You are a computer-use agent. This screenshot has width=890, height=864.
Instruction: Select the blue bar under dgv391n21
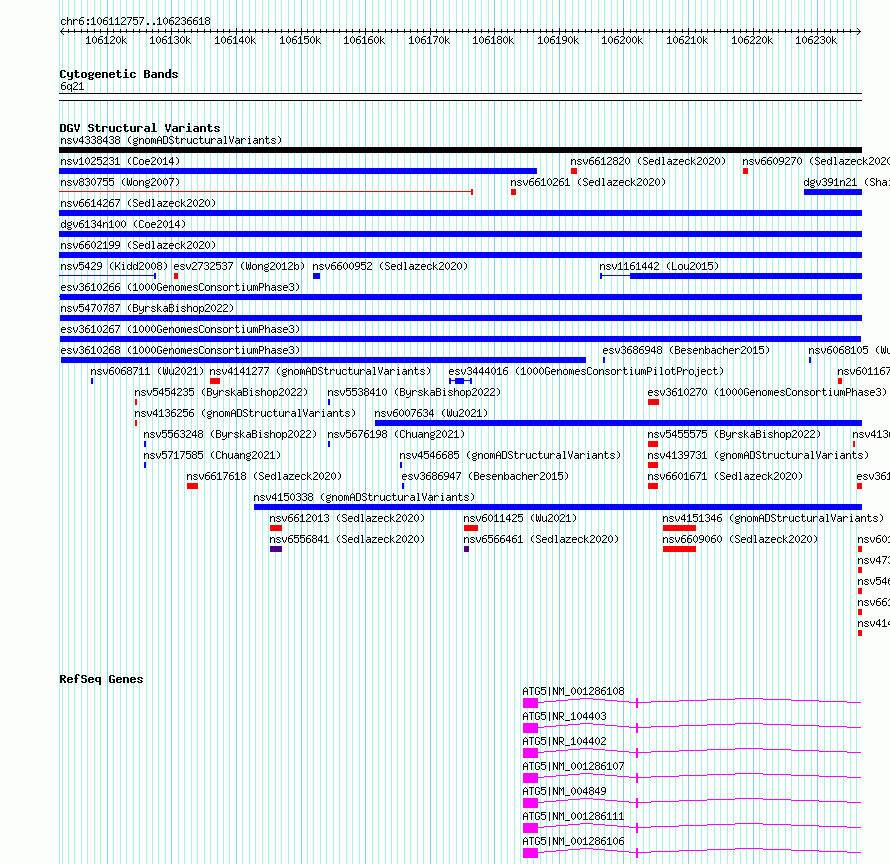pos(833,192)
